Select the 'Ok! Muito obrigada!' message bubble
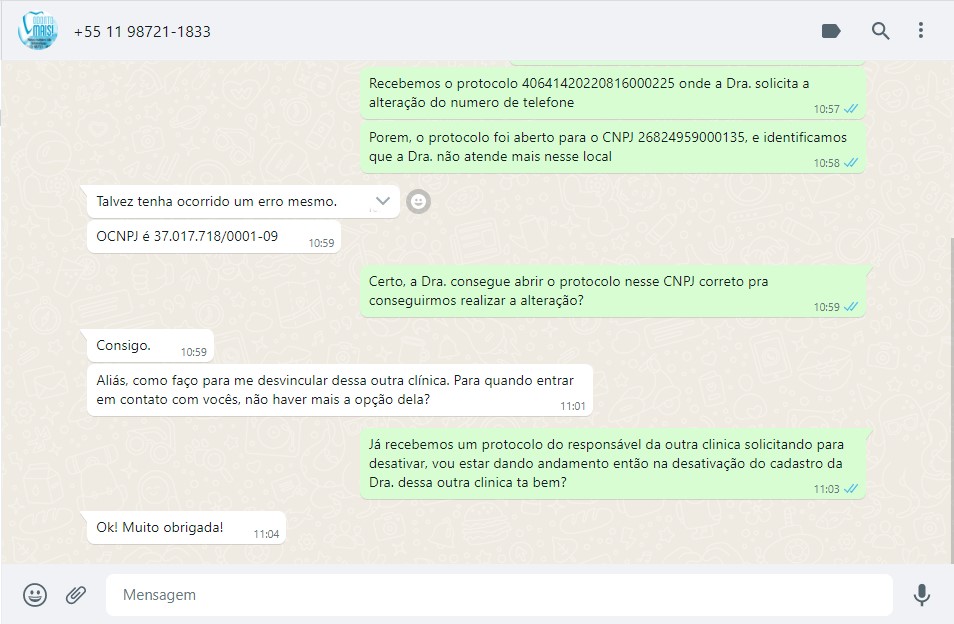Image resolution: width=954 pixels, height=624 pixels. pos(186,527)
